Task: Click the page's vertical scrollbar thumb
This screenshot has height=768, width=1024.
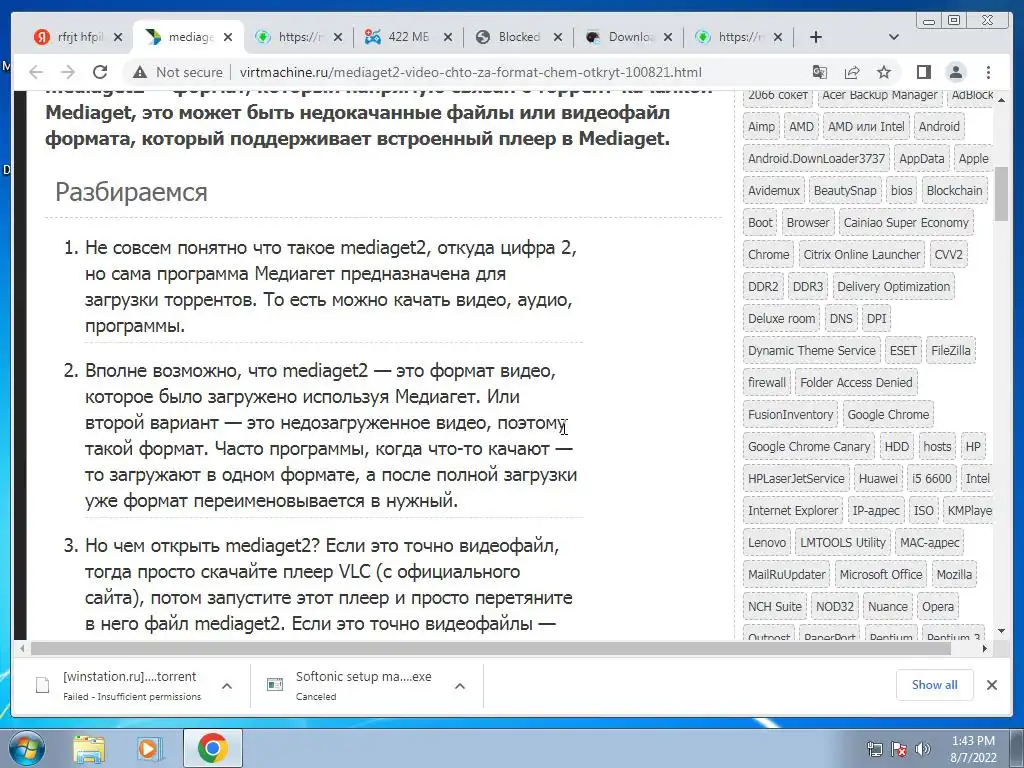Action: pyautogui.click(x=1001, y=193)
